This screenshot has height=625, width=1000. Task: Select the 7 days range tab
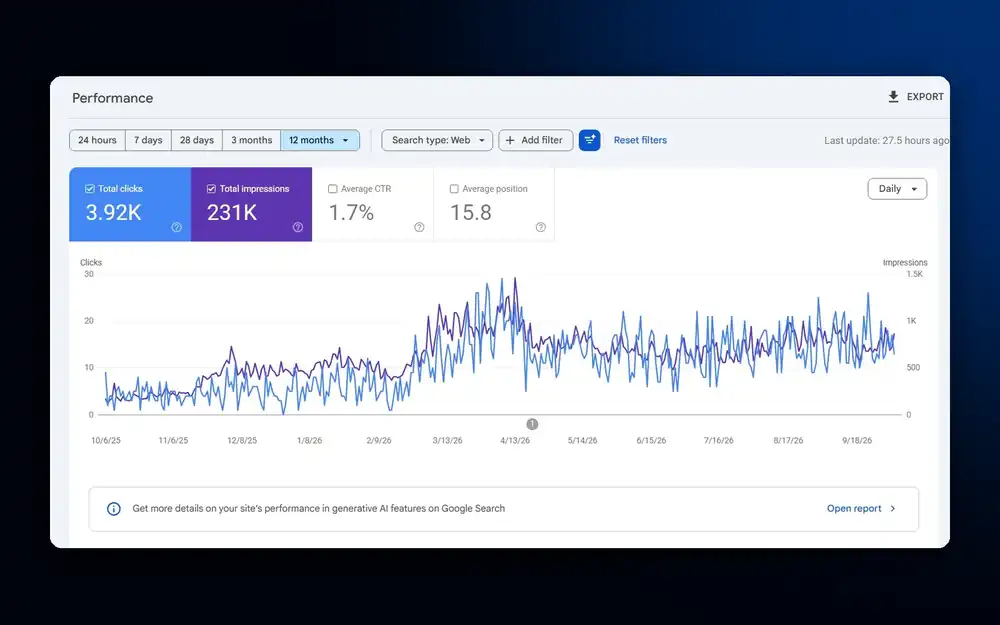[148, 140]
